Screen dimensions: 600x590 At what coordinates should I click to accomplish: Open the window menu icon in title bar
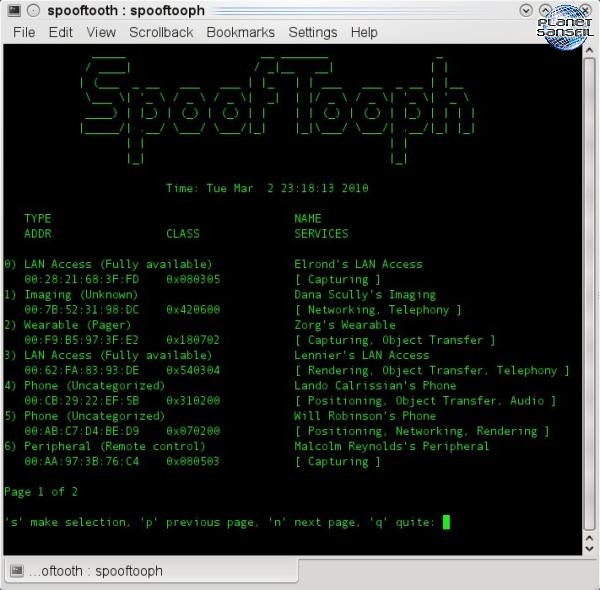[x=12, y=10]
